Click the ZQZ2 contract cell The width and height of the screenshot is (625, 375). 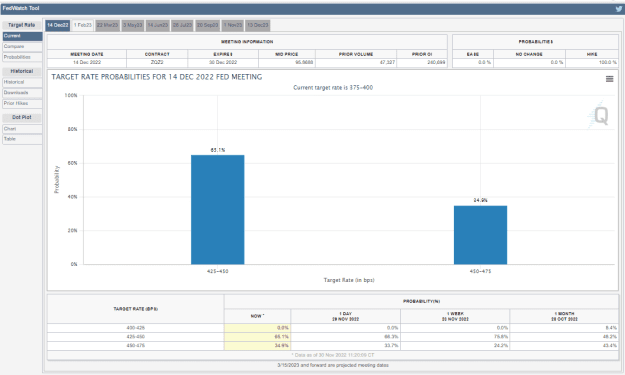[x=157, y=63]
